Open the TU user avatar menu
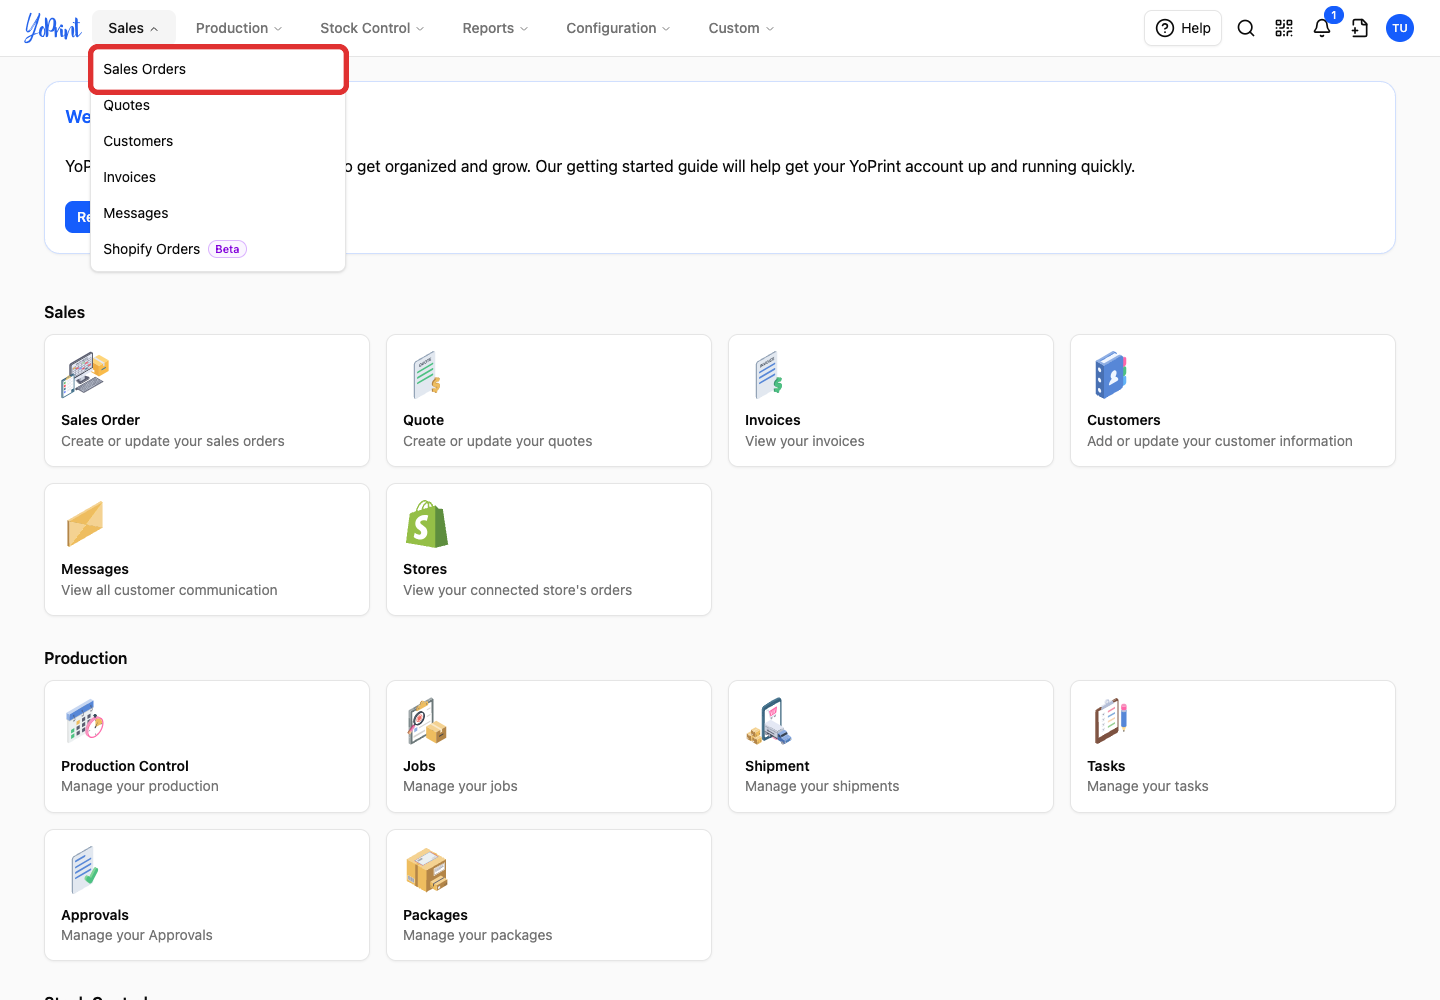Screen dimensions: 1440x1000 click(x=1400, y=28)
